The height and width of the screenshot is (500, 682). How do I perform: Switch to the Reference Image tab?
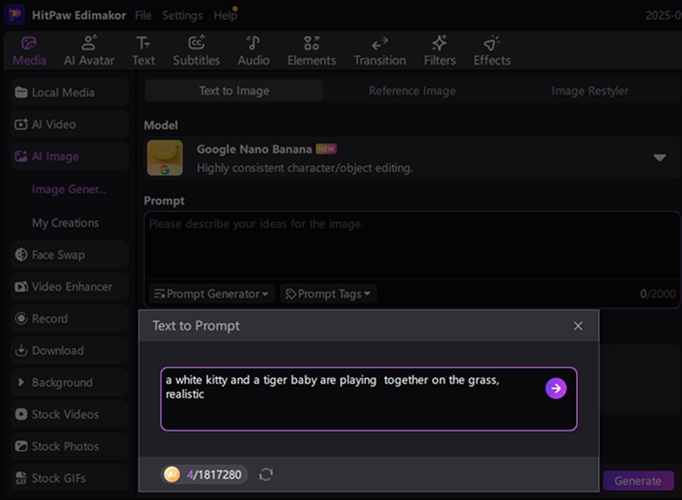[x=412, y=90]
